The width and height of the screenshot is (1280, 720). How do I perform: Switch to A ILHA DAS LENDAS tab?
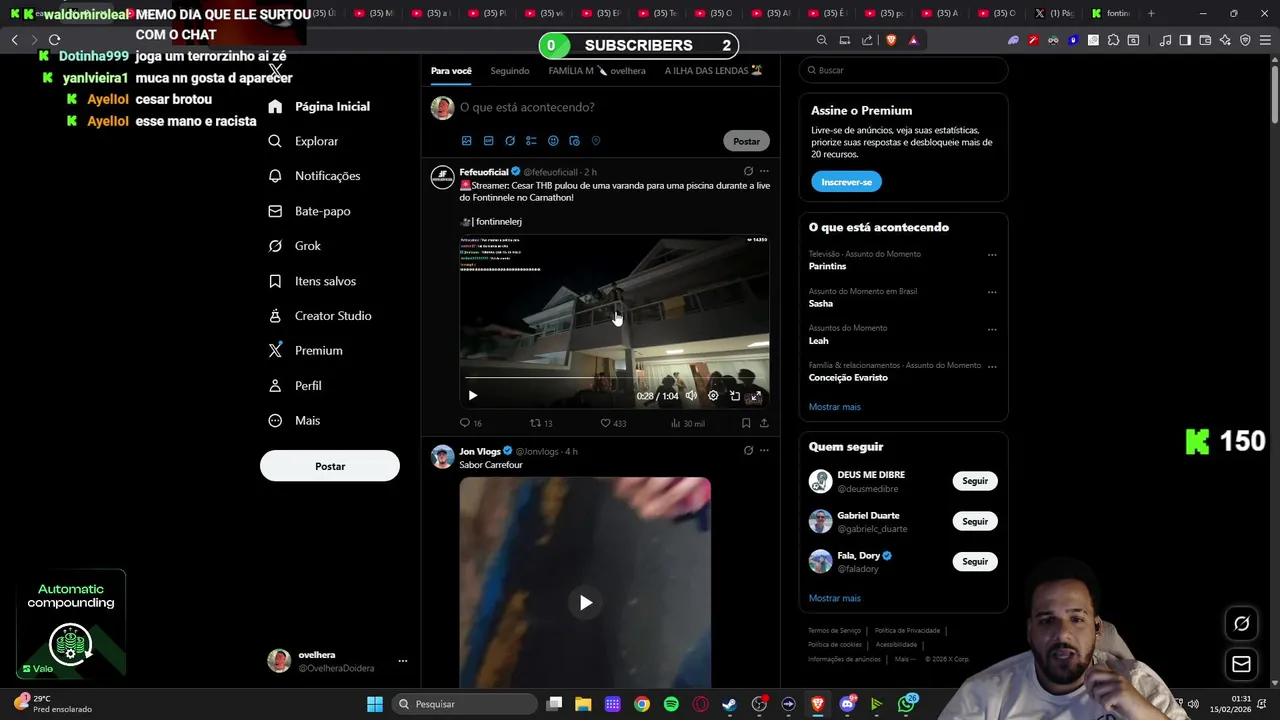click(713, 71)
